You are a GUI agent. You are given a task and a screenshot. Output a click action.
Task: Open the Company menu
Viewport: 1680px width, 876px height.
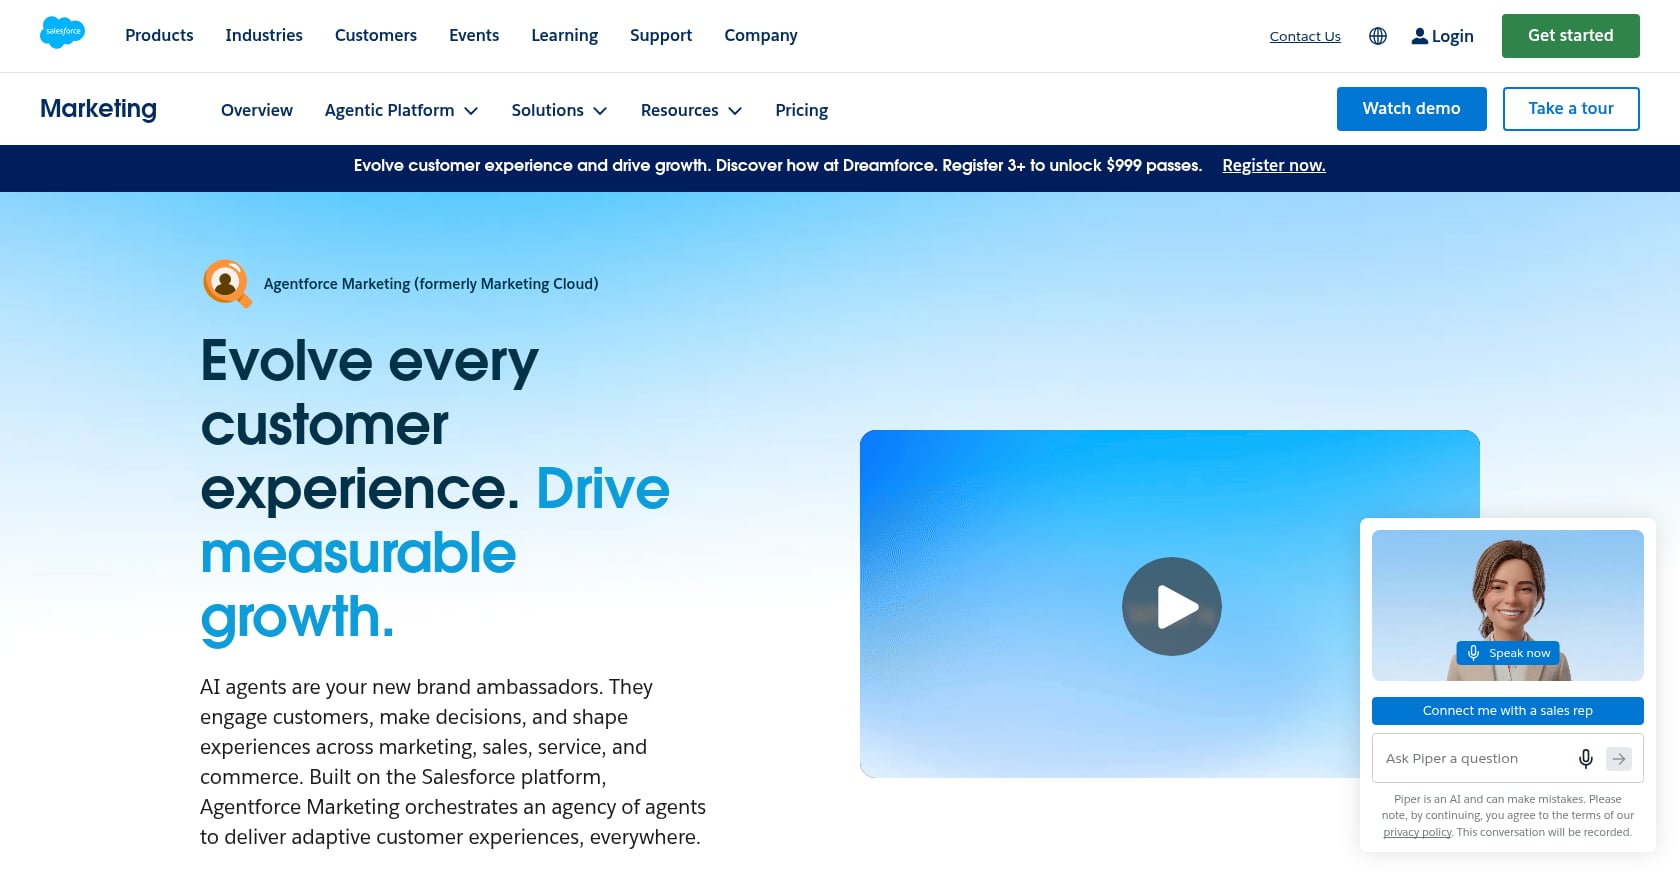761,35
